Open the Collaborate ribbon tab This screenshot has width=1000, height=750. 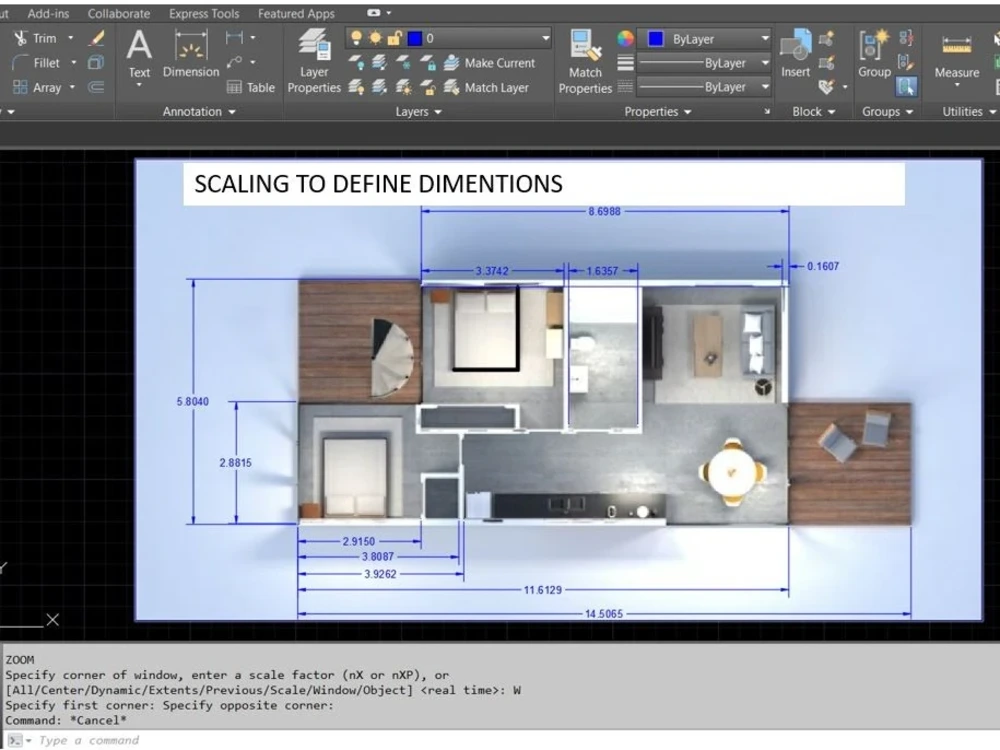[119, 13]
